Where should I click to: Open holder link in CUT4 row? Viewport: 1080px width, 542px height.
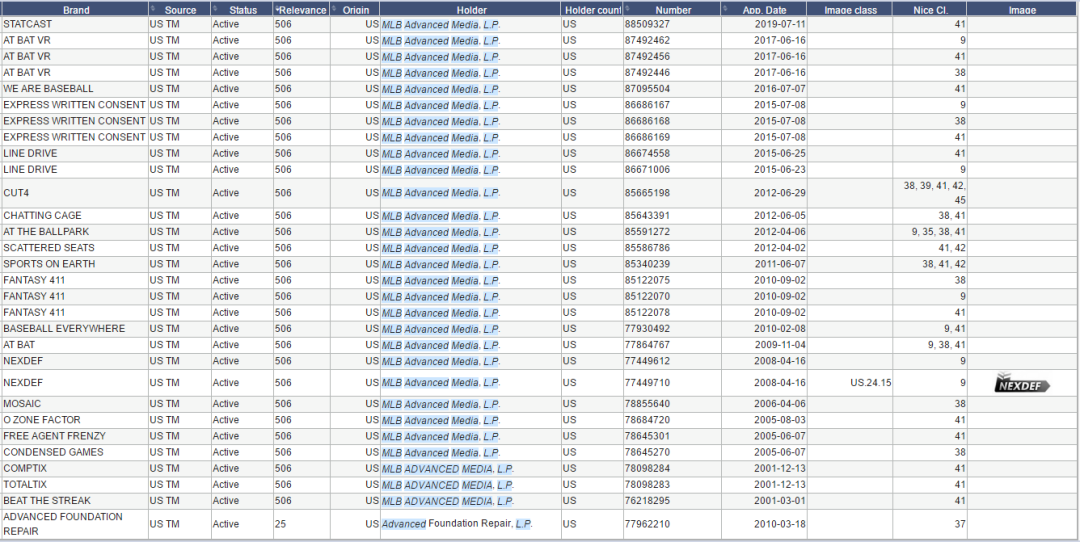[441, 193]
